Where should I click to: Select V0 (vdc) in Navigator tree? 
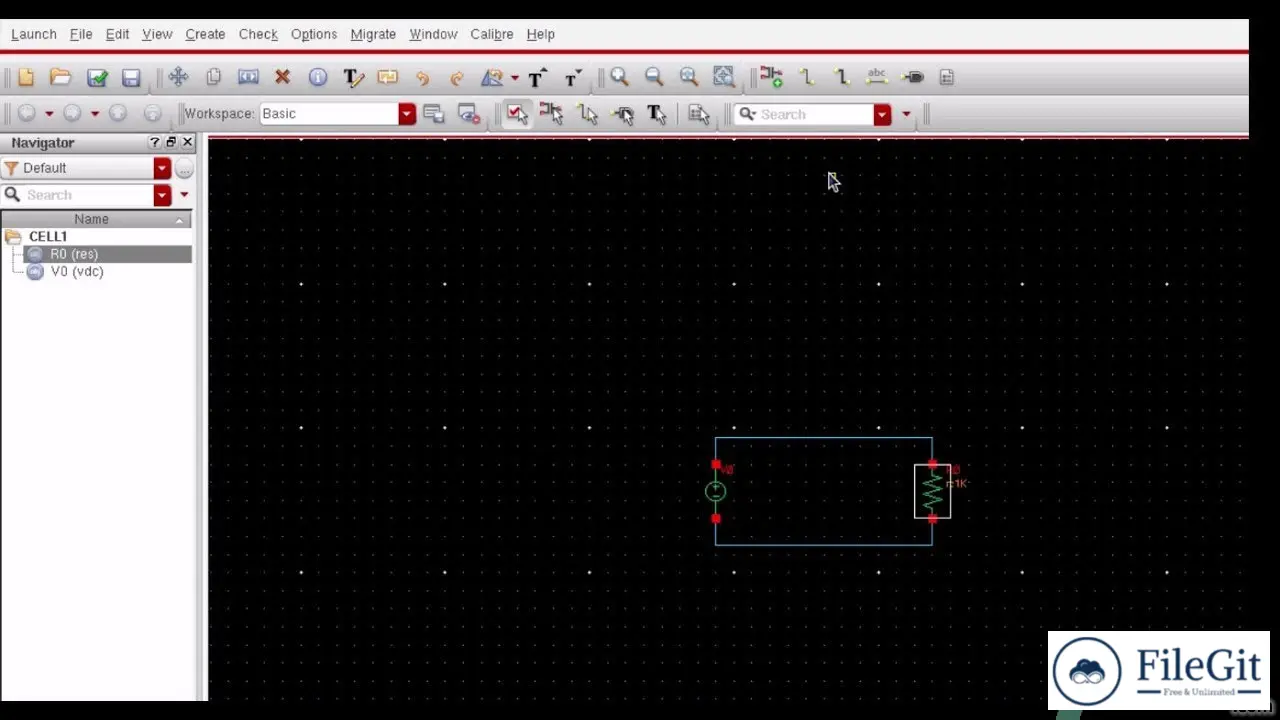(77, 272)
